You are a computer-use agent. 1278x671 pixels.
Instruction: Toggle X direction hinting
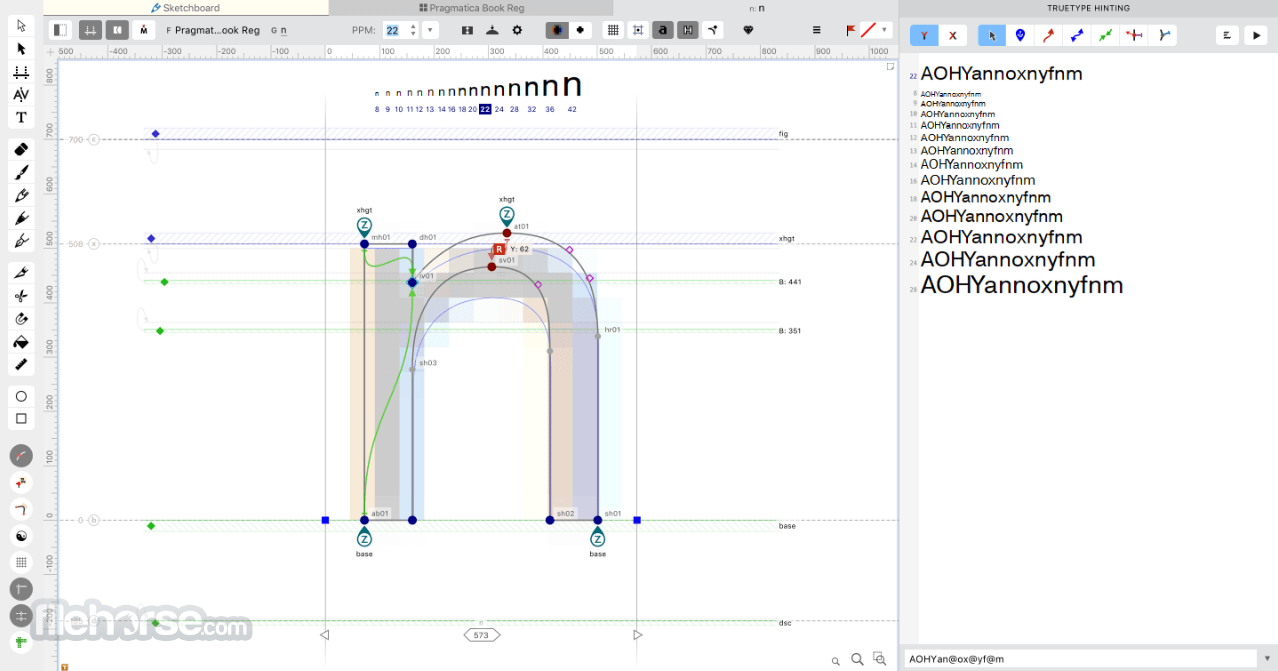pyautogui.click(x=952, y=35)
